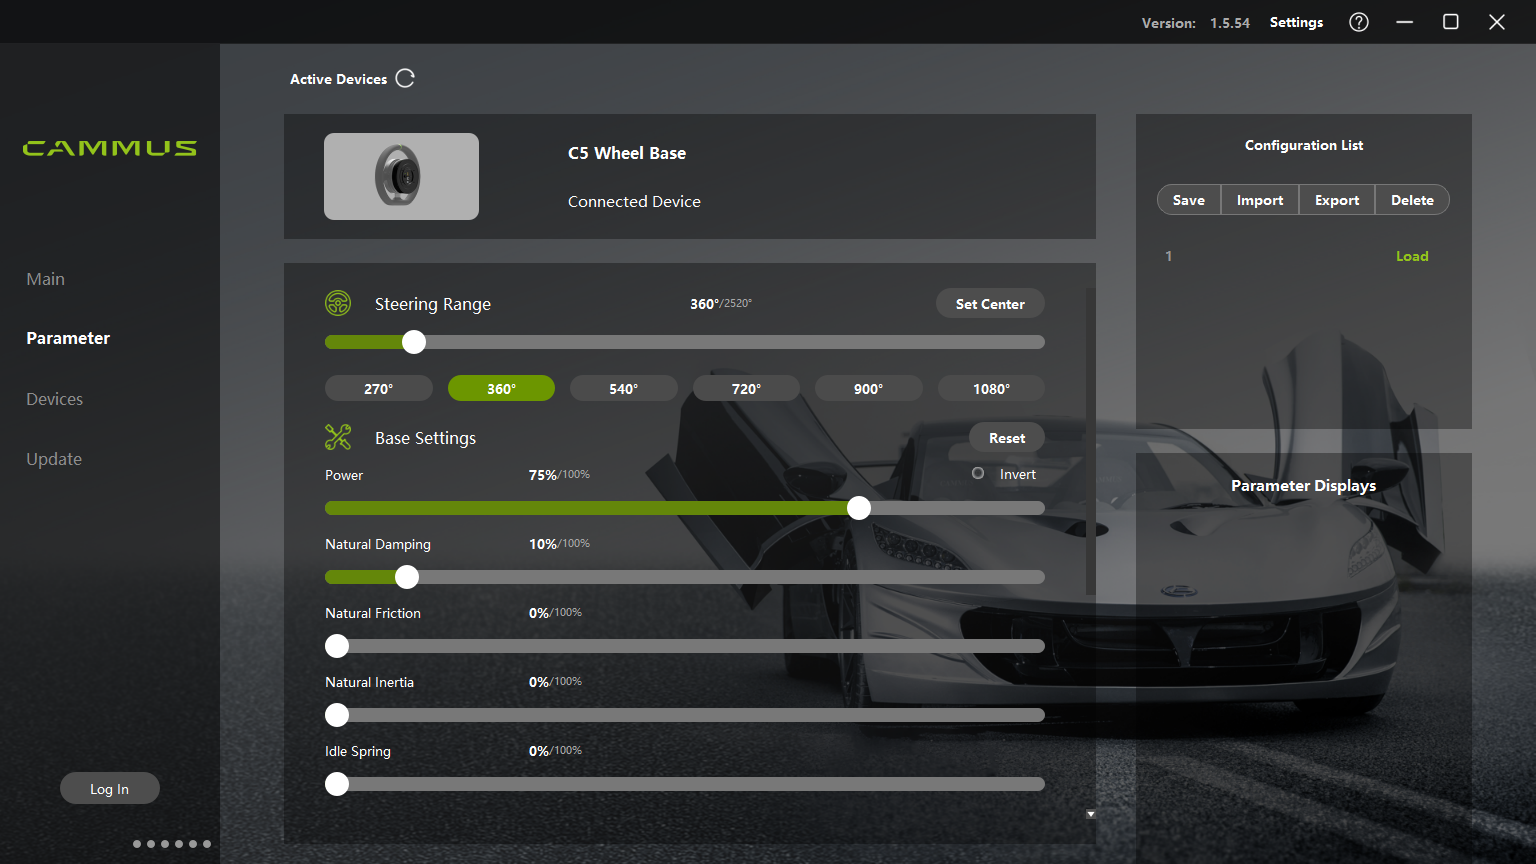Choose the 540° steering preset
Viewport: 1536px width, 864px height.
click(624, 388)
